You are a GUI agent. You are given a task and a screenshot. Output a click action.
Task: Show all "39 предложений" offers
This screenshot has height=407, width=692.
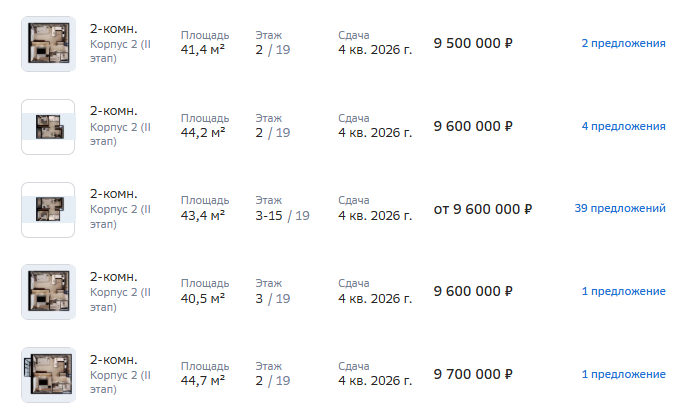pyautogui.click(x=620, y=208)
